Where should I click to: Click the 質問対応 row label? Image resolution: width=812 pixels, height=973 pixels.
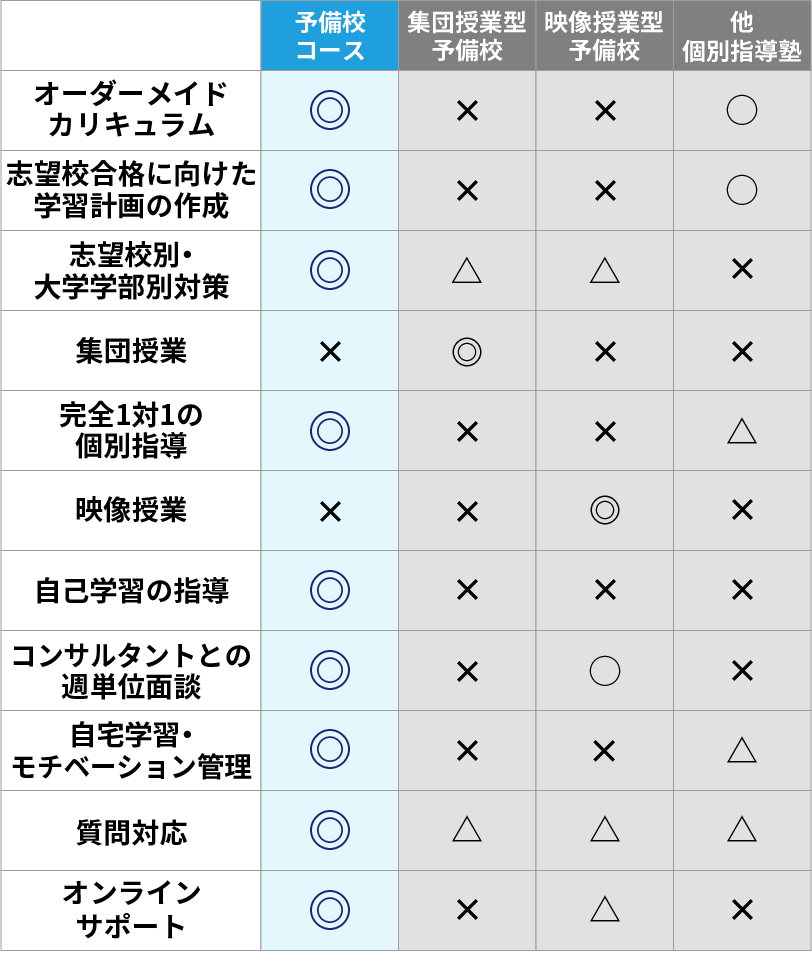pos(131,831)
